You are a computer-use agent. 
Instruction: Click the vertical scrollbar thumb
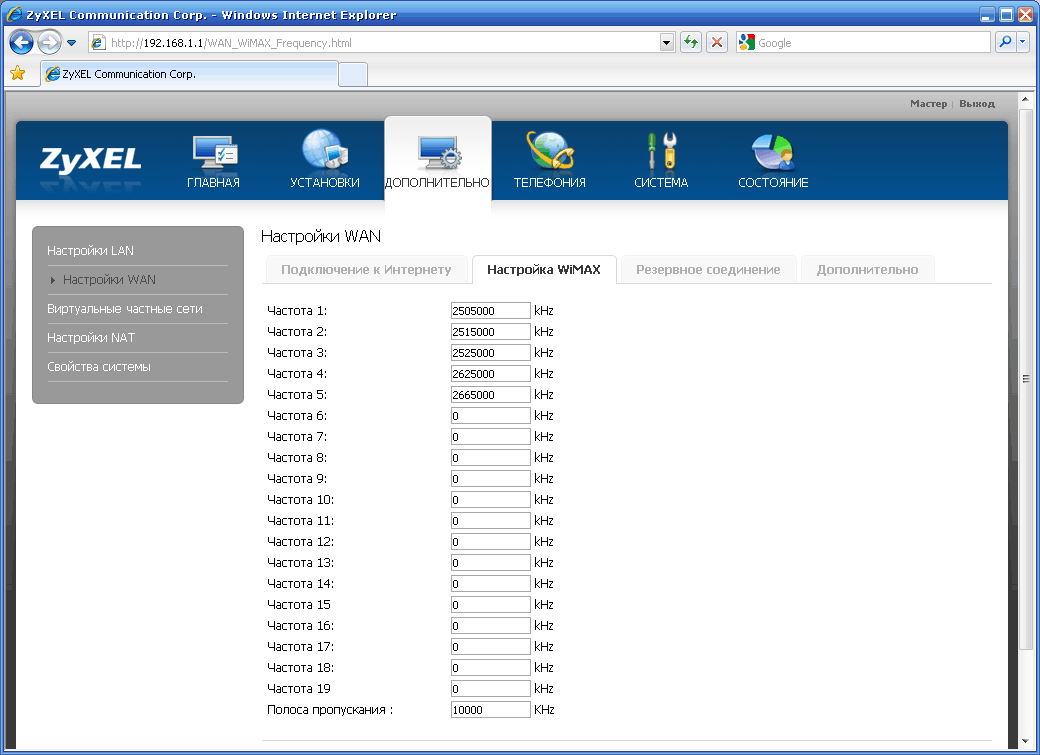pos(1025,379)
